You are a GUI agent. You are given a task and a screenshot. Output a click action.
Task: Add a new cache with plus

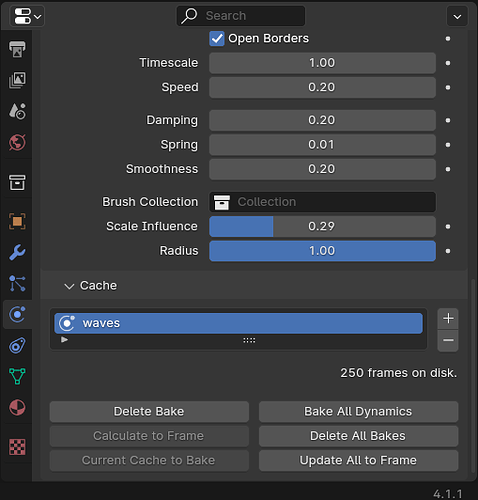tap(448, 318)
